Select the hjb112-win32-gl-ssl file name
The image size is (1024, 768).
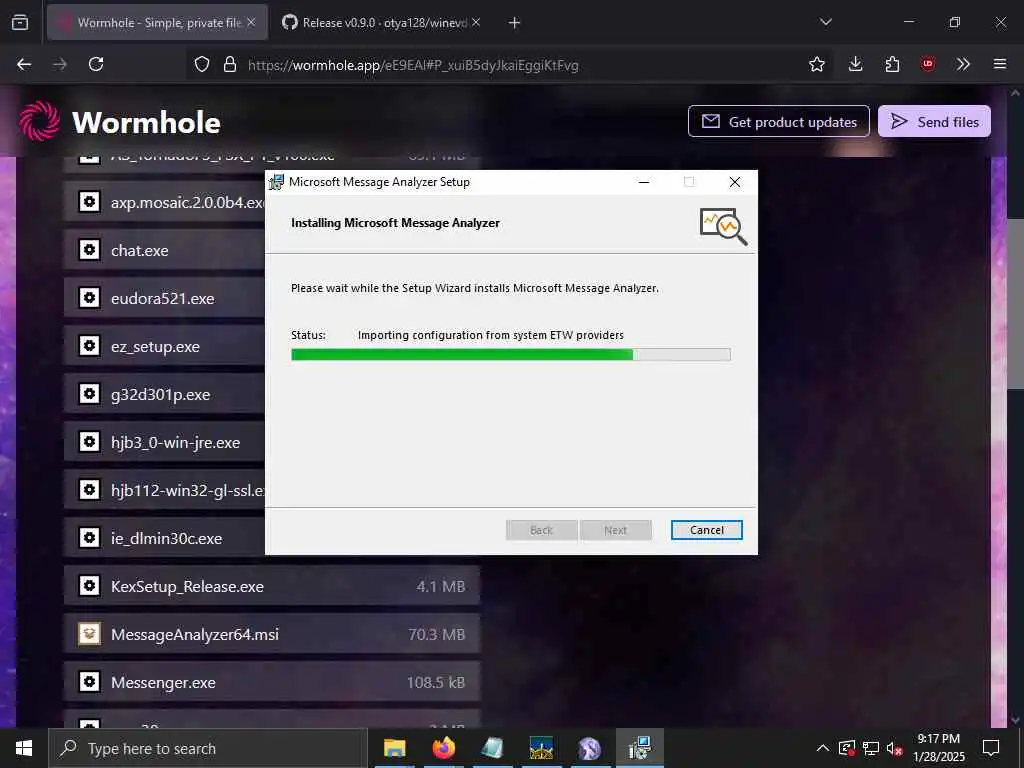[187, 490]
